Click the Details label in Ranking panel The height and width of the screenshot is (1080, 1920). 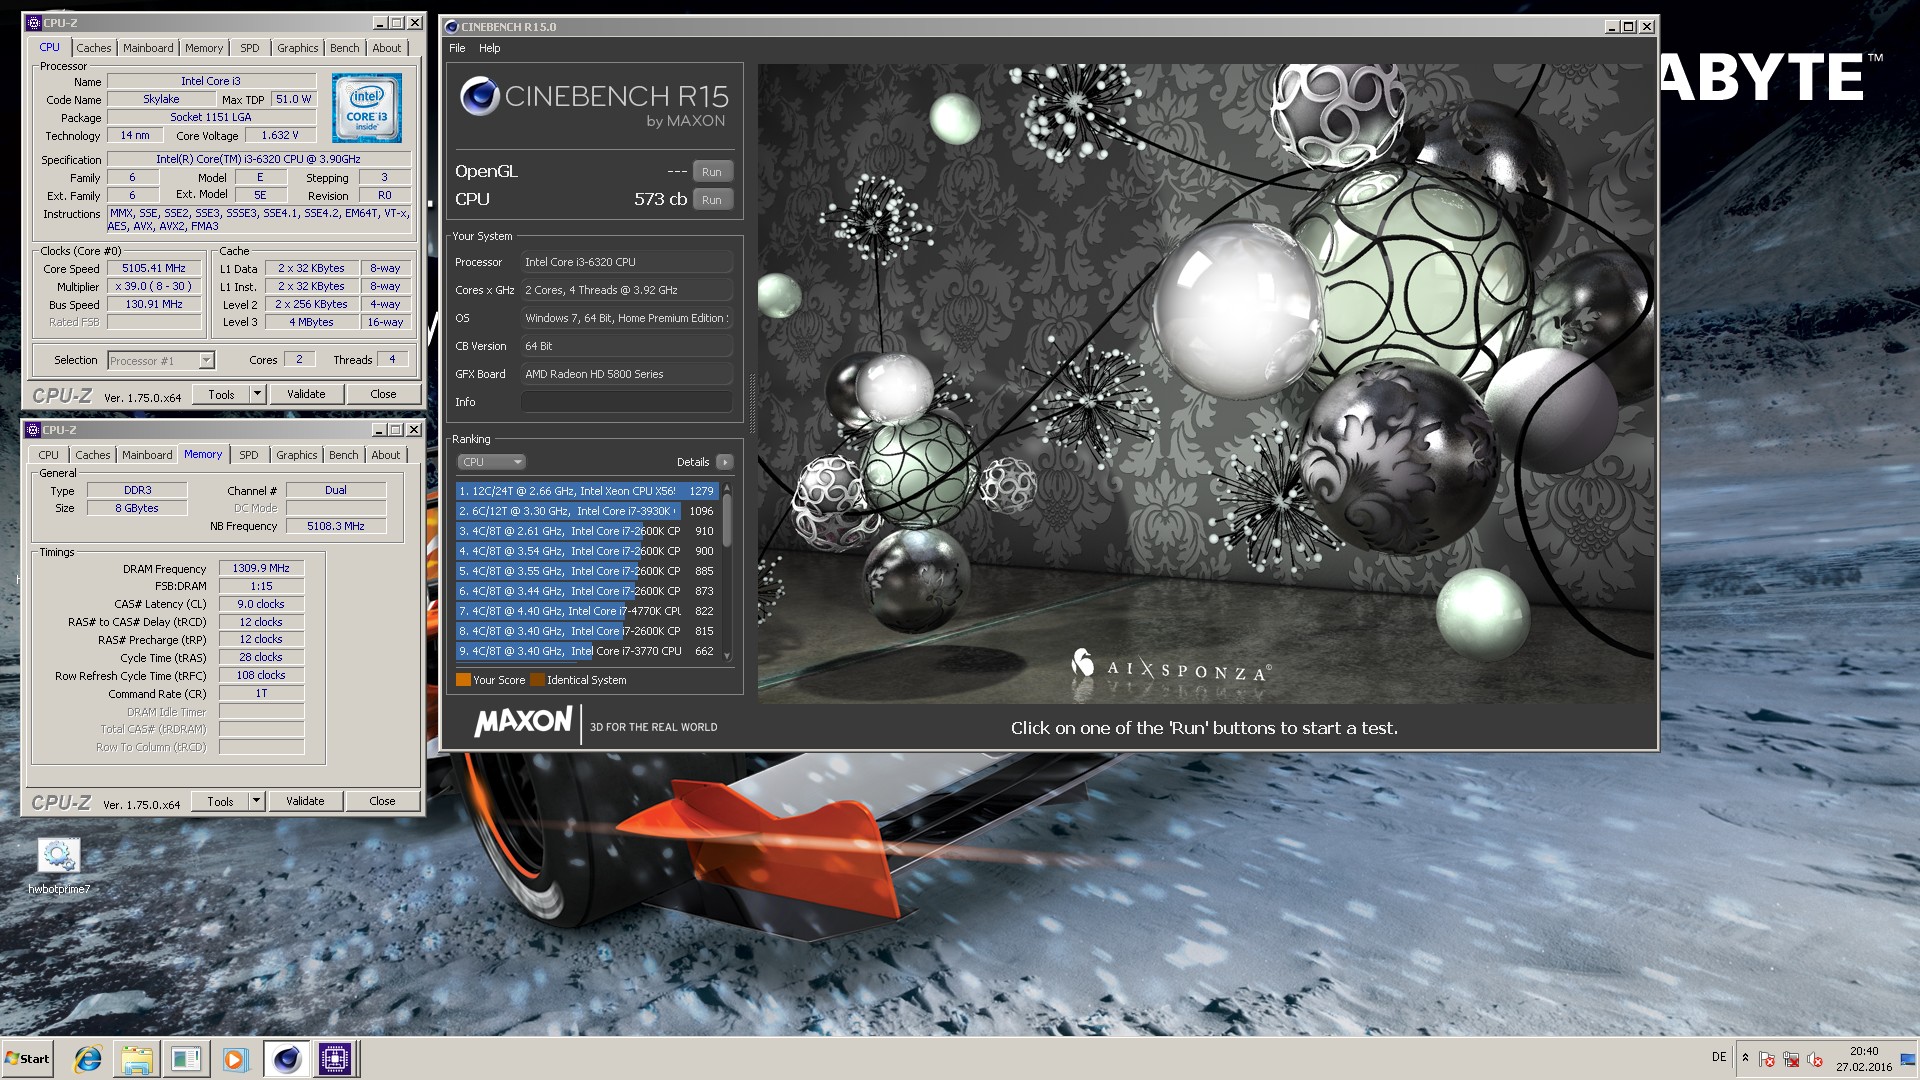(693, 462)
